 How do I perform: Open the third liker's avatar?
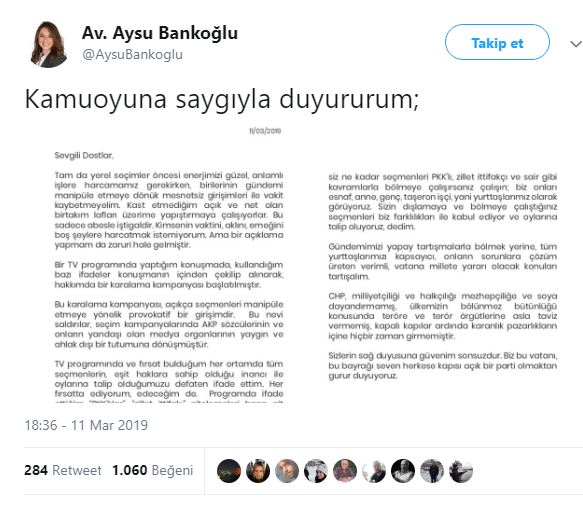tap(287, 471)
